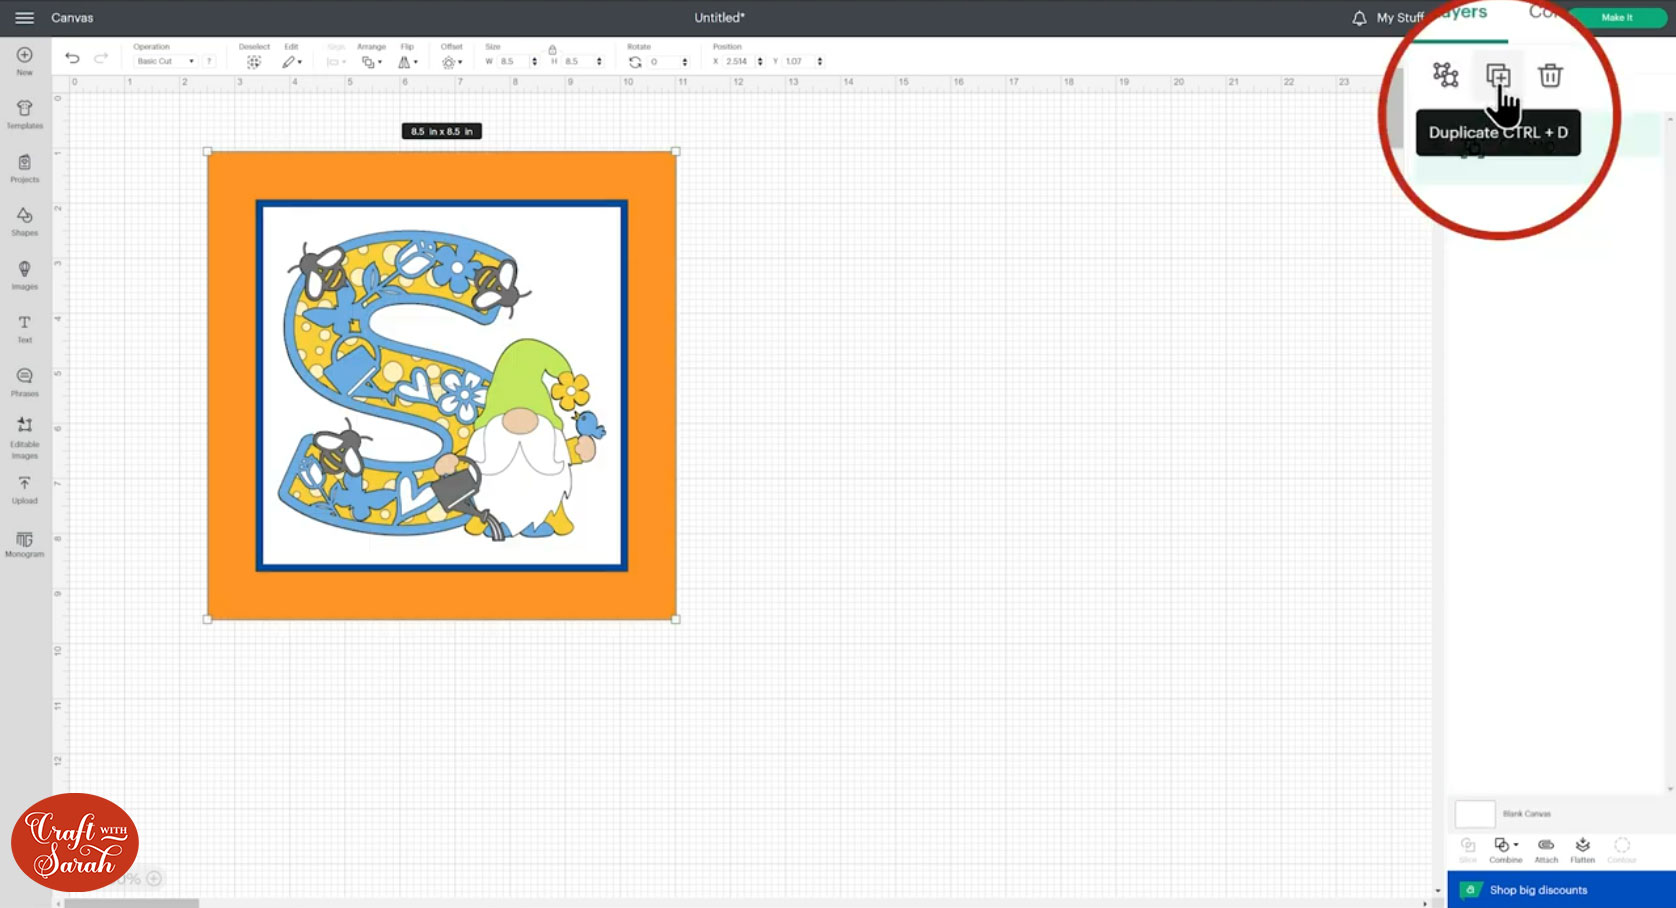
Task: Create a New project from sidebar
Action: click(x=25, y=61)
